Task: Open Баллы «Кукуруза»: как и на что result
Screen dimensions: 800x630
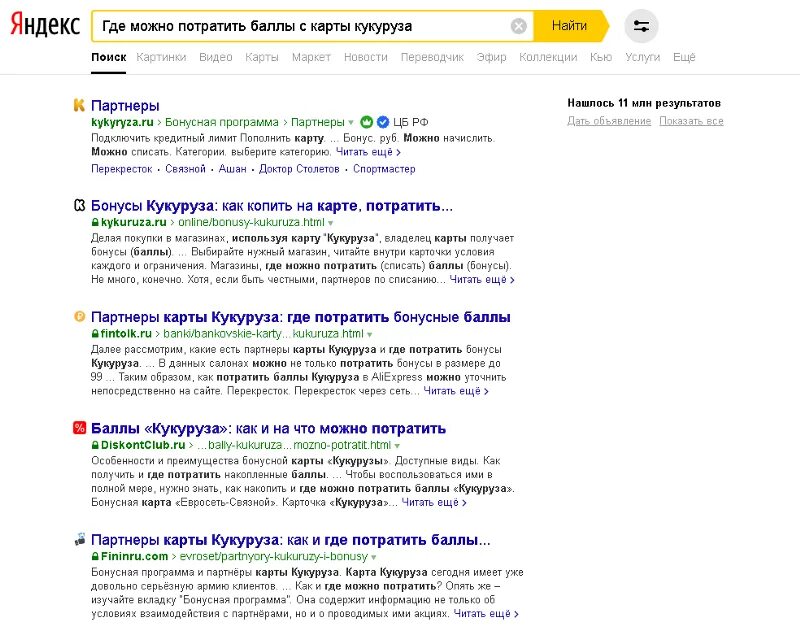Action: tap(268, 428)
